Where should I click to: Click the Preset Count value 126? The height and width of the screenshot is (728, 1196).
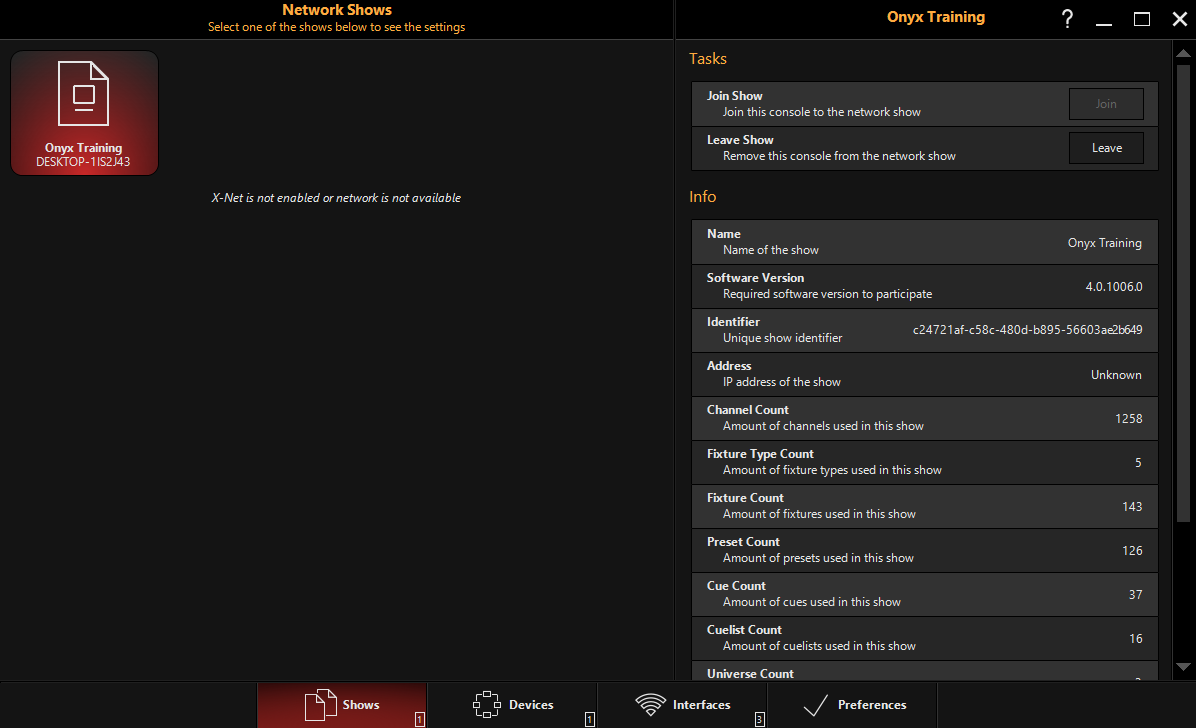(x=1131, y=551)
